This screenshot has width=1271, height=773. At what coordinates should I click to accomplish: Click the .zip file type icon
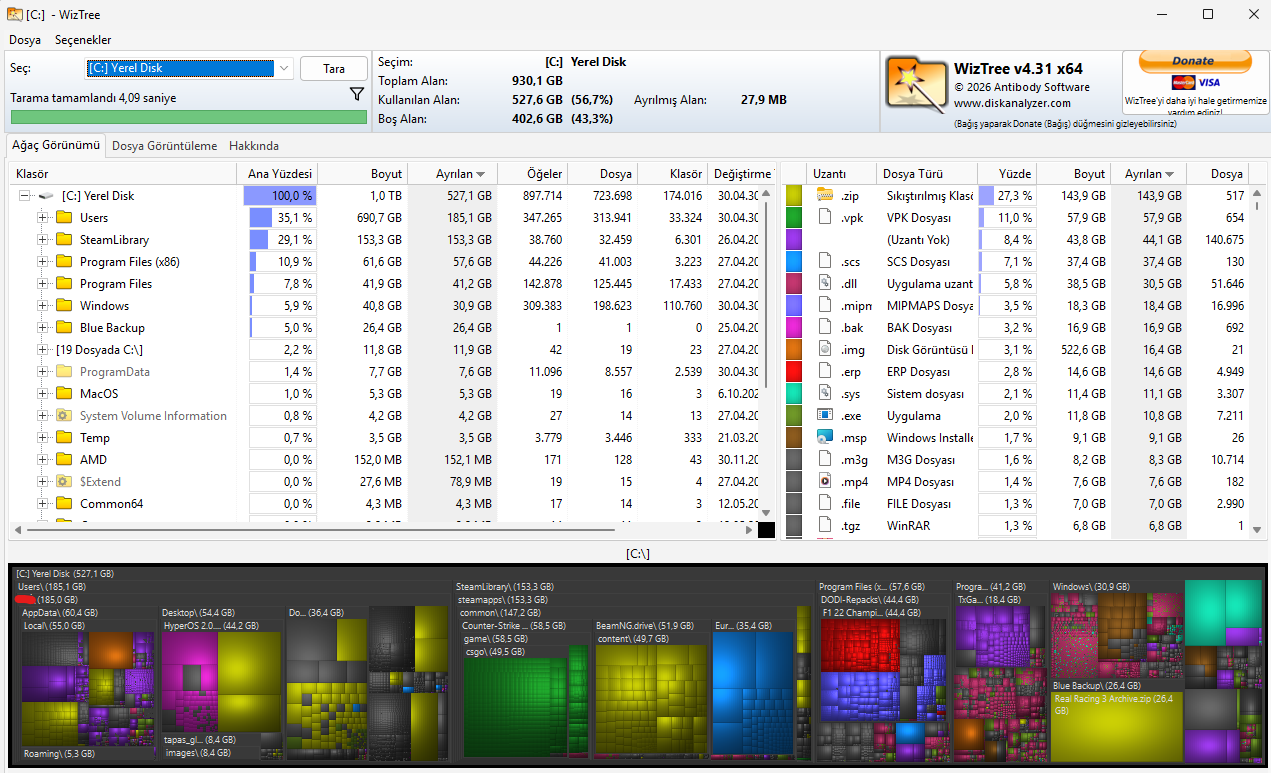[825, 196]
